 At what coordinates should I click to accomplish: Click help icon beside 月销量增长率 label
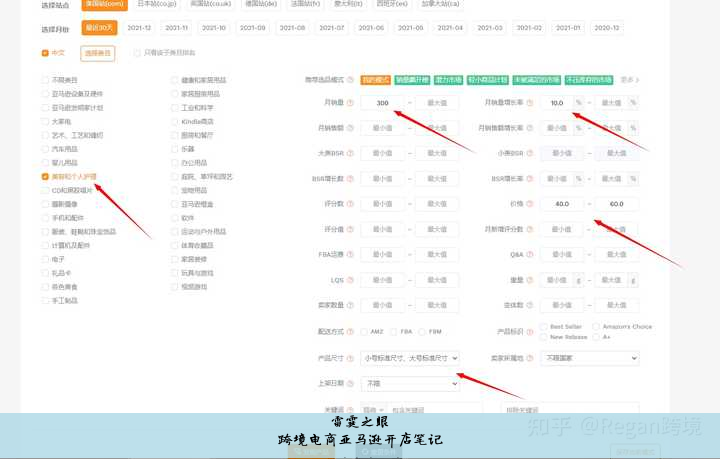tap(529, 103)
